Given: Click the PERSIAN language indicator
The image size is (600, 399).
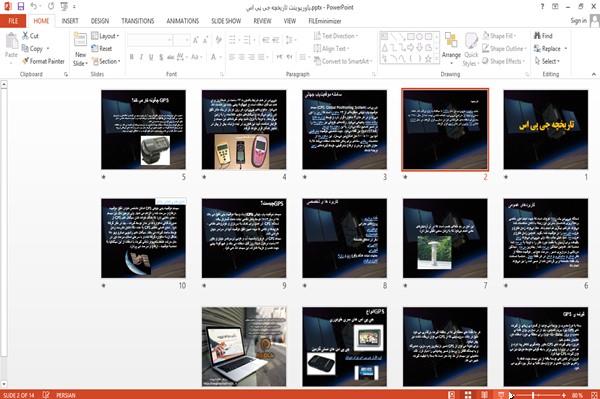Looking at the screenshot, I should tap(65, 395).
